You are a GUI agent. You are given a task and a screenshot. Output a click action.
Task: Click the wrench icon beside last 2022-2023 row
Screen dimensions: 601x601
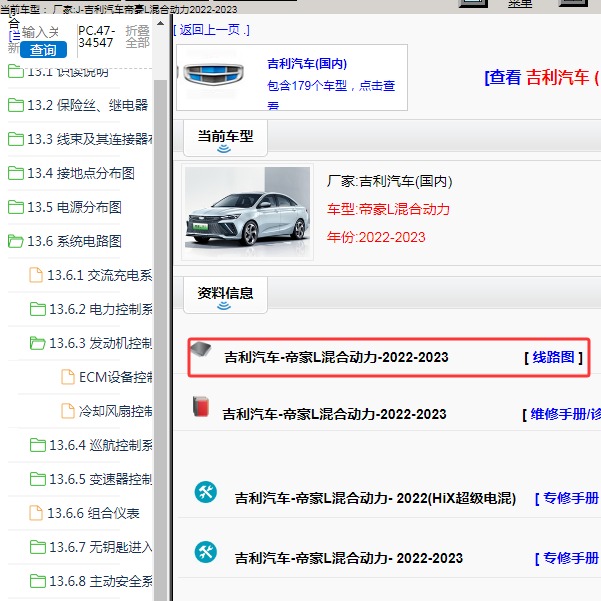(x=205, y=552)
